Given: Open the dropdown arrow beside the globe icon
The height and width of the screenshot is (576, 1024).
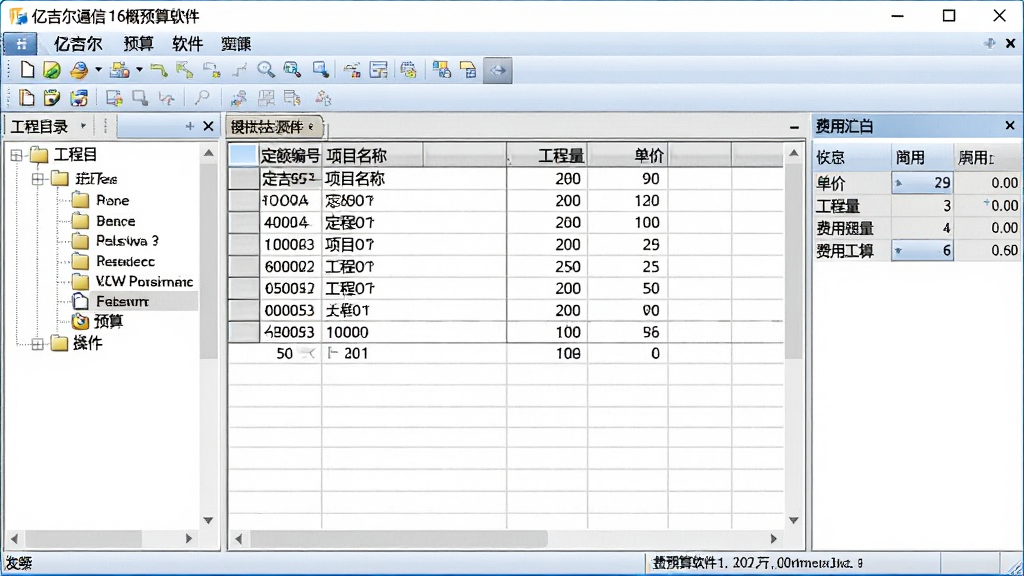Looking at the screenshot, I should (98, 70).
